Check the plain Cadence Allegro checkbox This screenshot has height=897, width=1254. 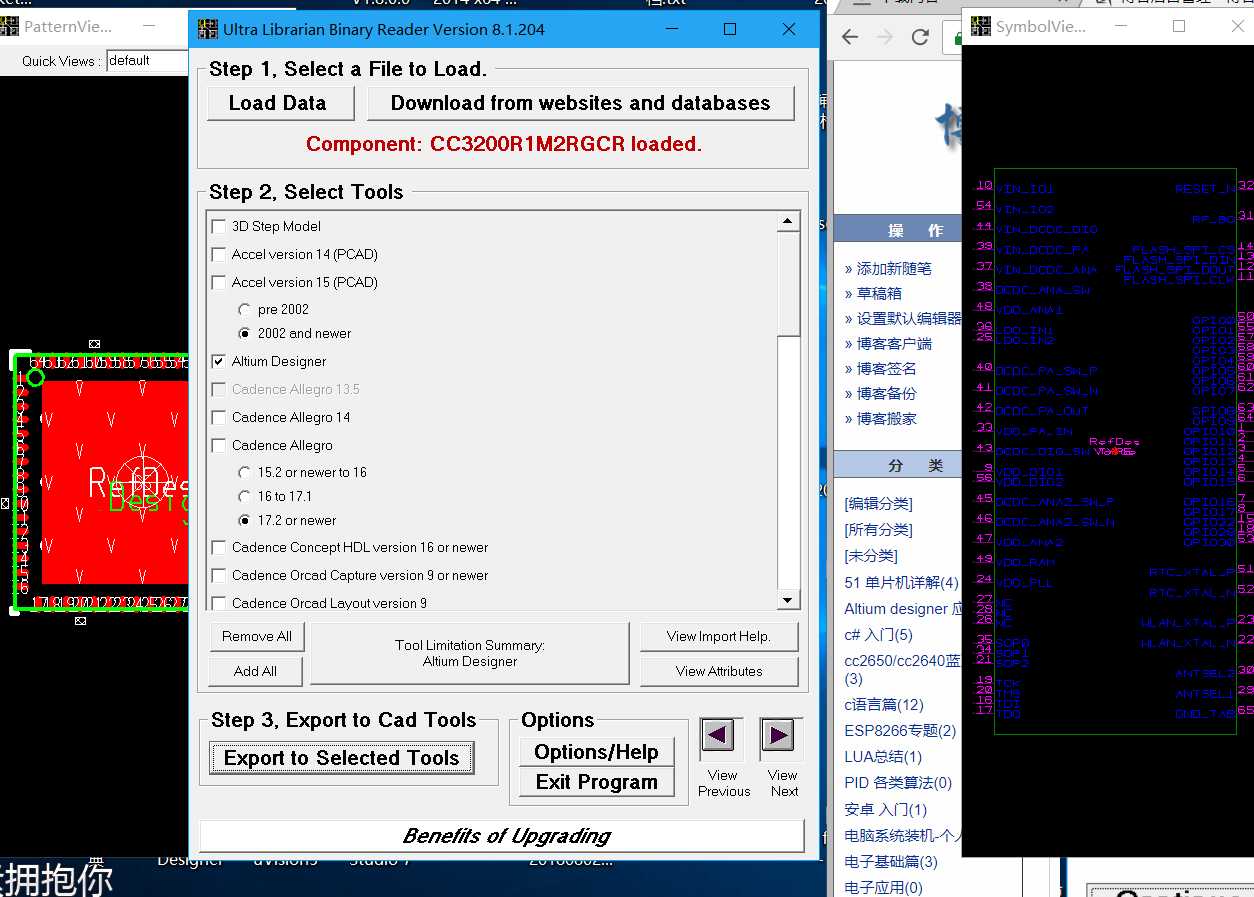(x=219, y=445)
